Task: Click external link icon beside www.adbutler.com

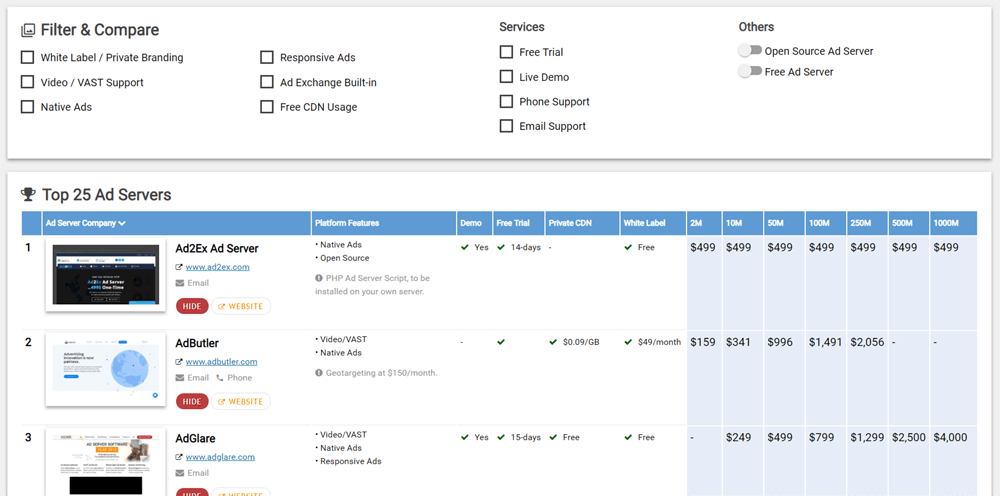Action: click(179, 362)
